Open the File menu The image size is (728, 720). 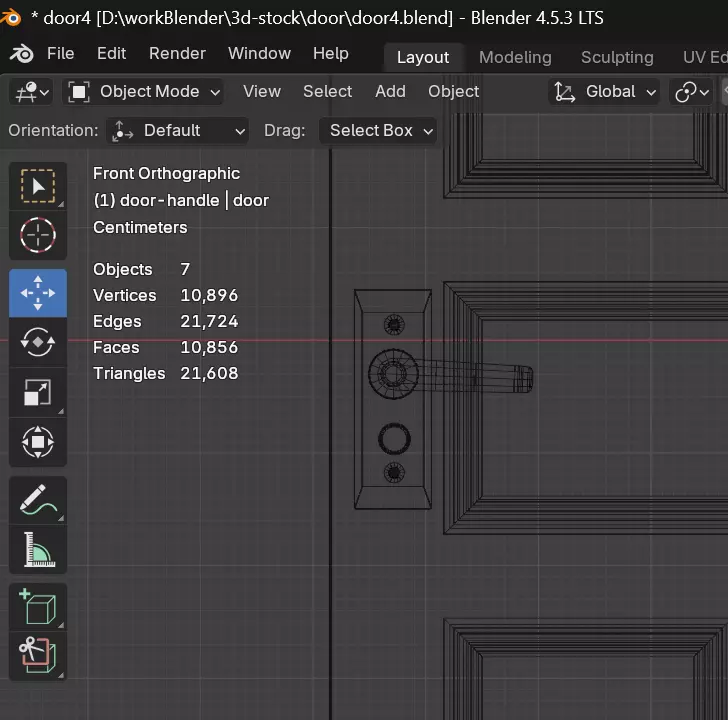point(60,53)
